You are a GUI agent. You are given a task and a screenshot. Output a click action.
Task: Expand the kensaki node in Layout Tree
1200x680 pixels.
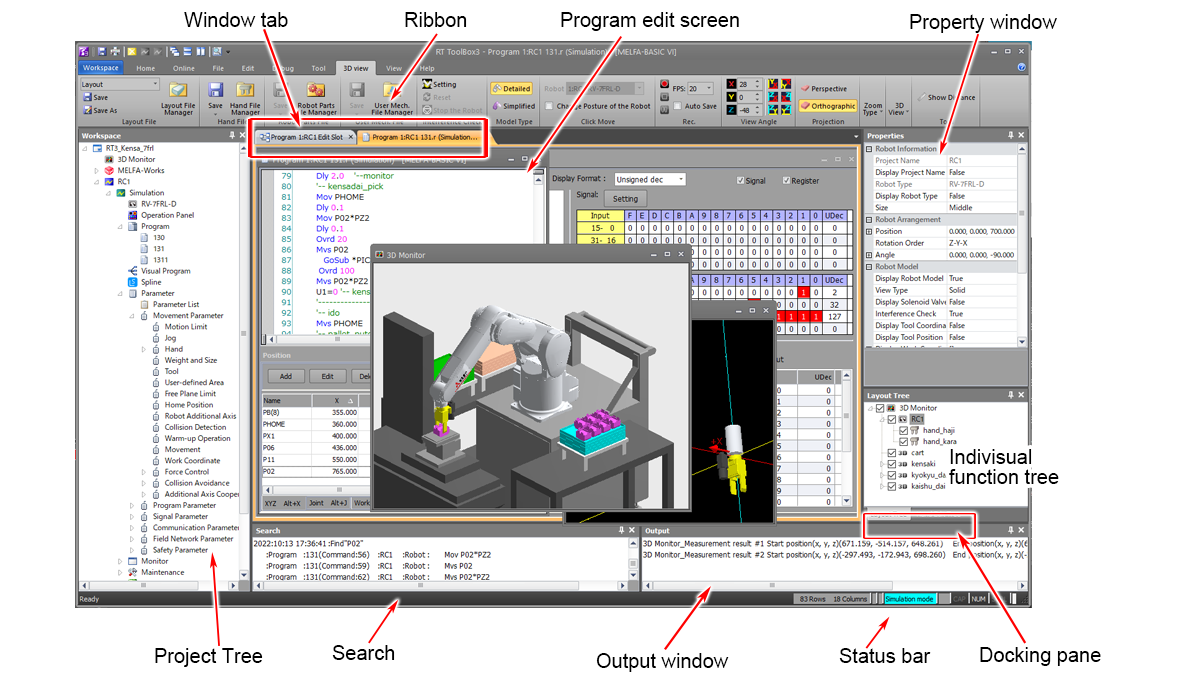click(881, 464)
